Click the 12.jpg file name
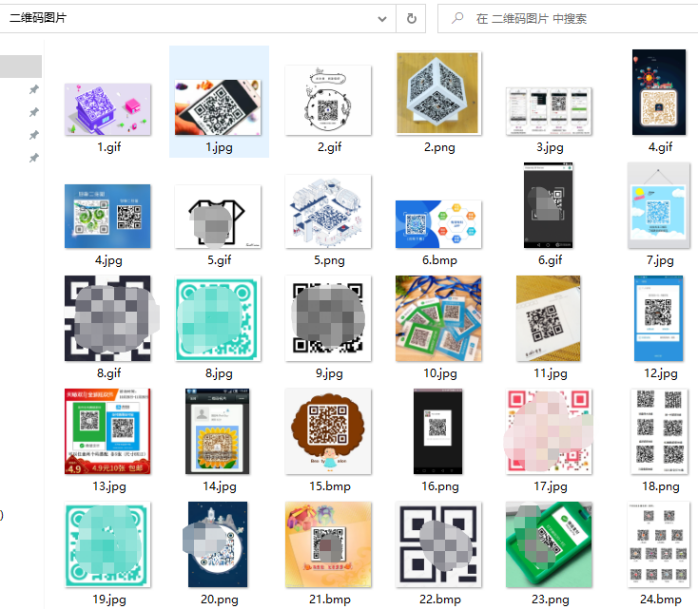Viewport: 698px width, 610px height. (661, 373)
